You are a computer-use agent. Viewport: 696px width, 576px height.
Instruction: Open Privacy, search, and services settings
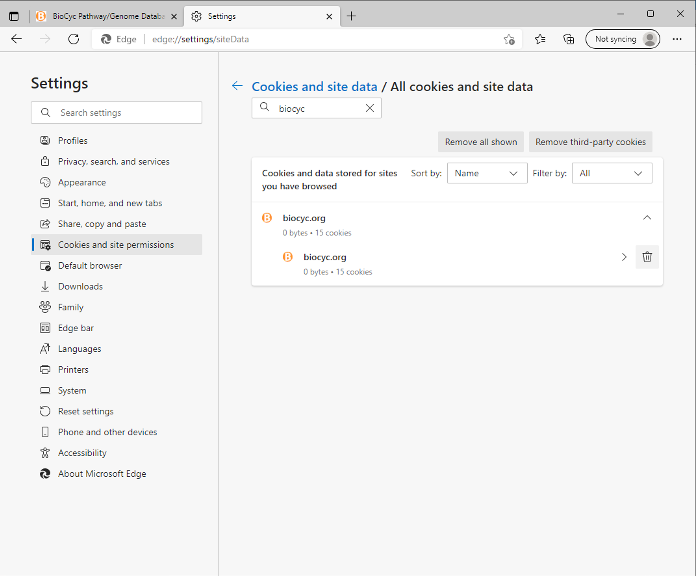(113, 162)
